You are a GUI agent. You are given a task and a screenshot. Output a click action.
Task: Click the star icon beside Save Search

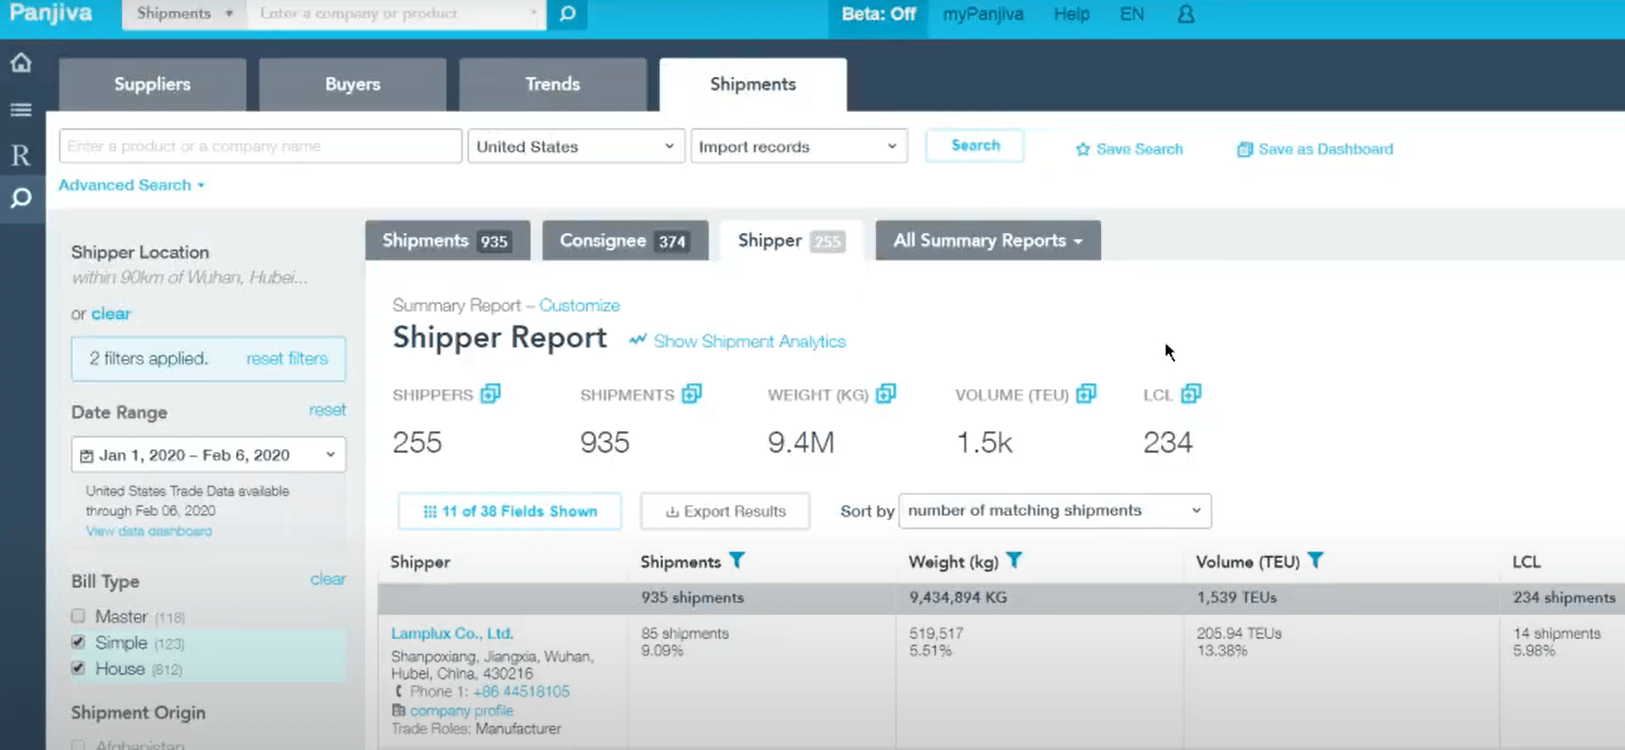point(1083,149)
